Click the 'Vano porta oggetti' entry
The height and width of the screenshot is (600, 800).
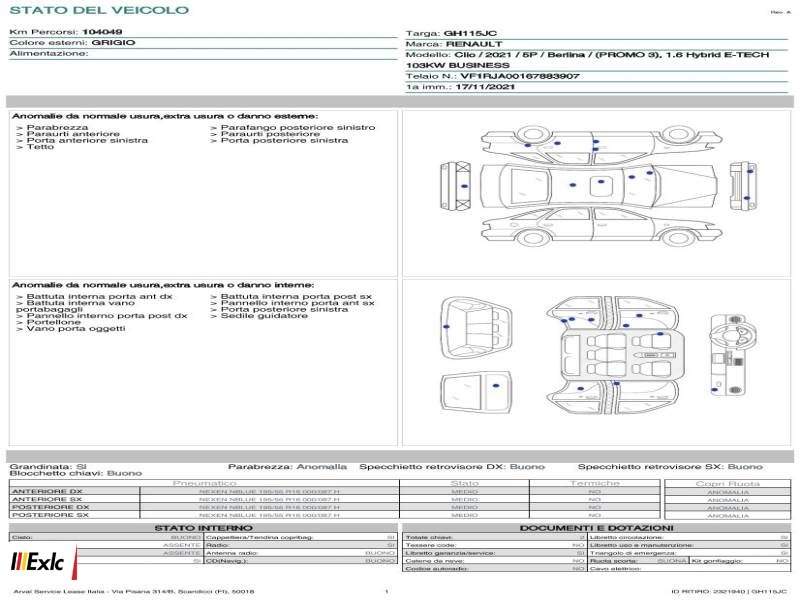pyautogui.click(x=76, y=329)
